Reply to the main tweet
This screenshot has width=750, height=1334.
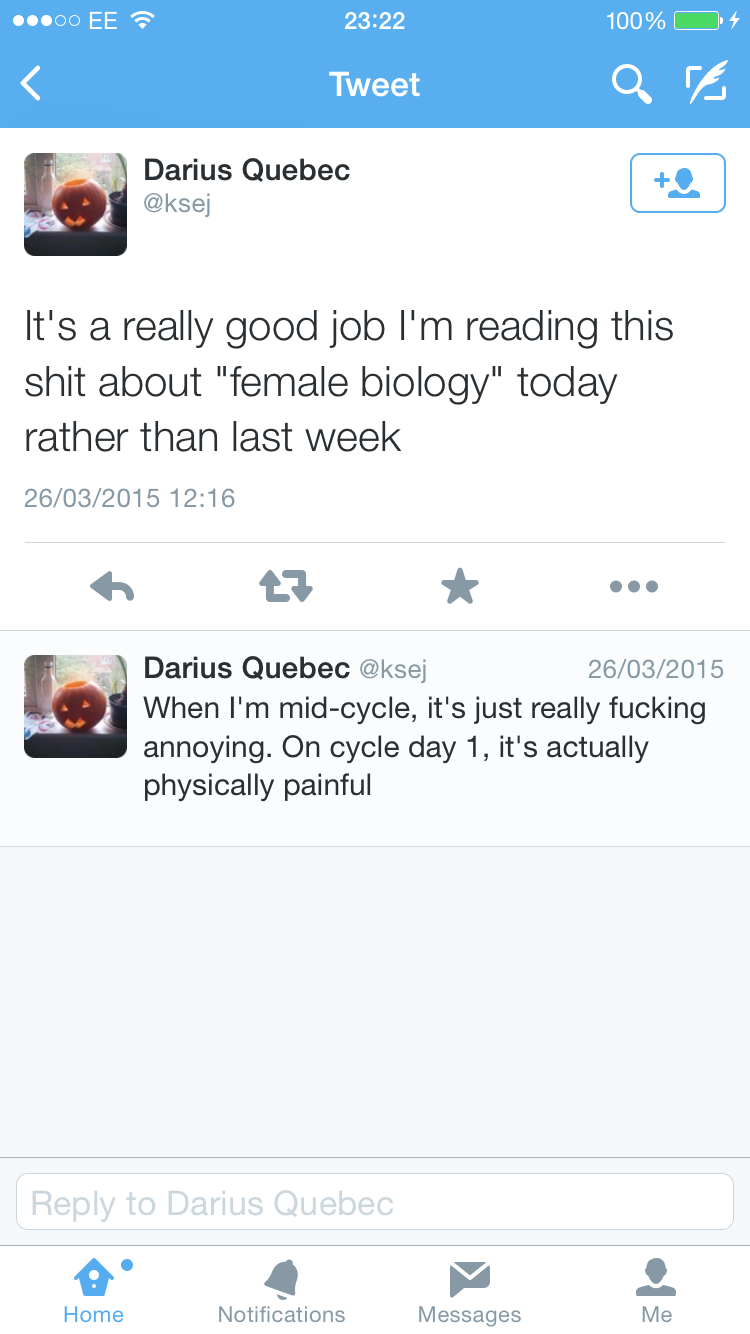[x=112, y=587]
